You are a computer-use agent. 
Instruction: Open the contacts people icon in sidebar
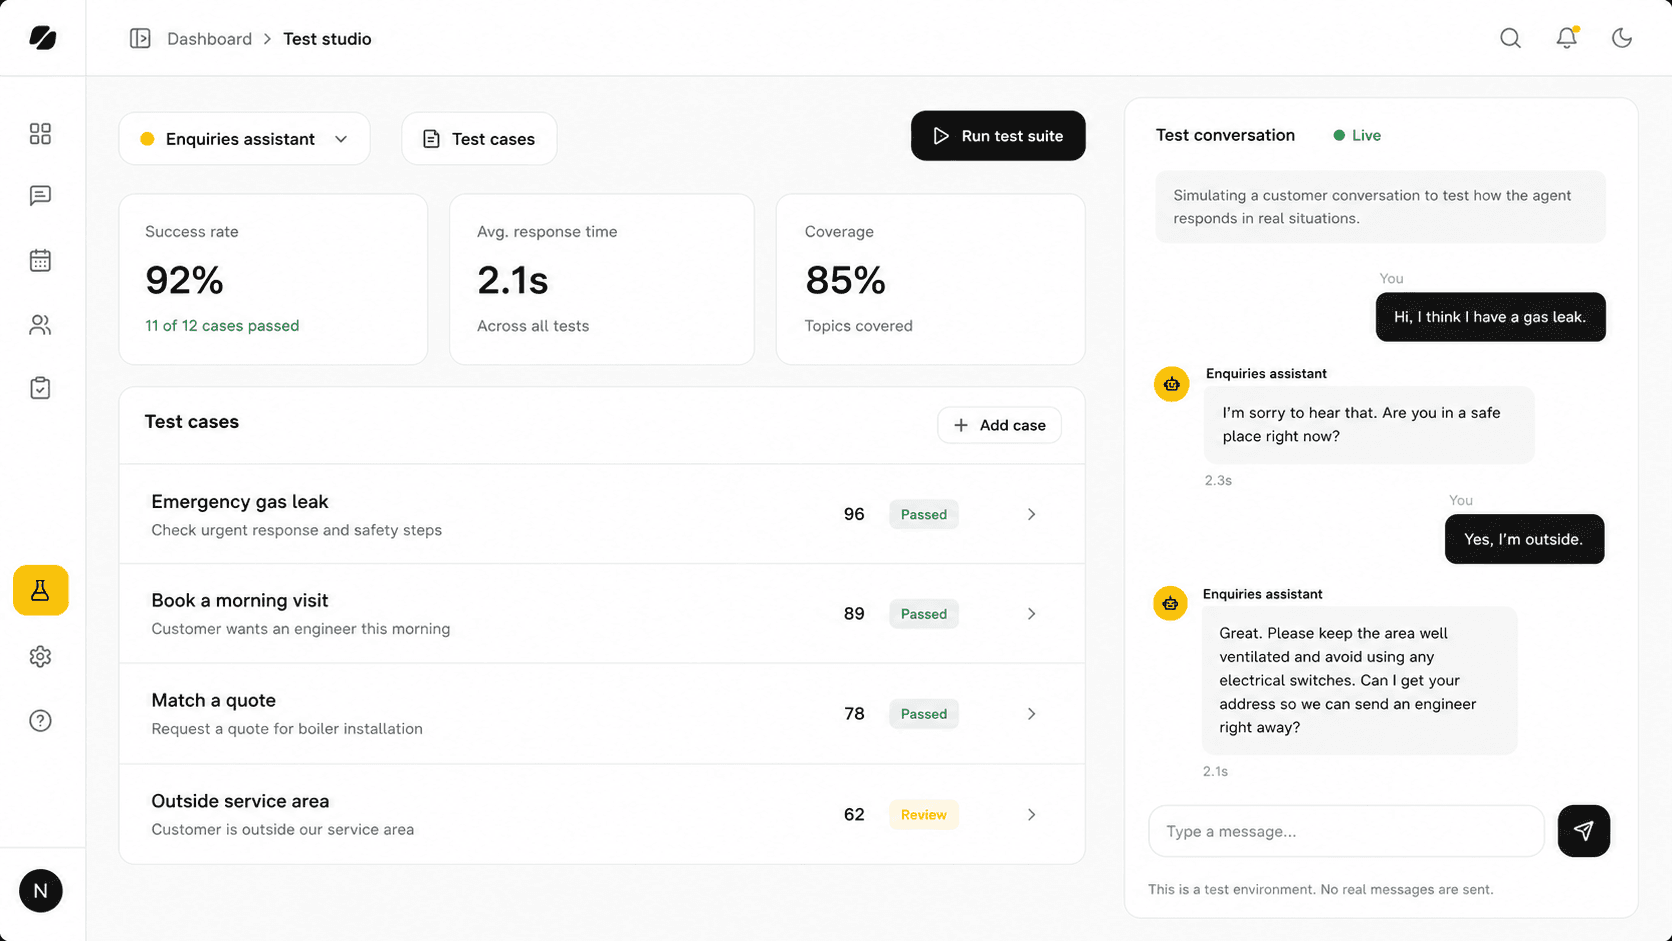tap(40, 325)
